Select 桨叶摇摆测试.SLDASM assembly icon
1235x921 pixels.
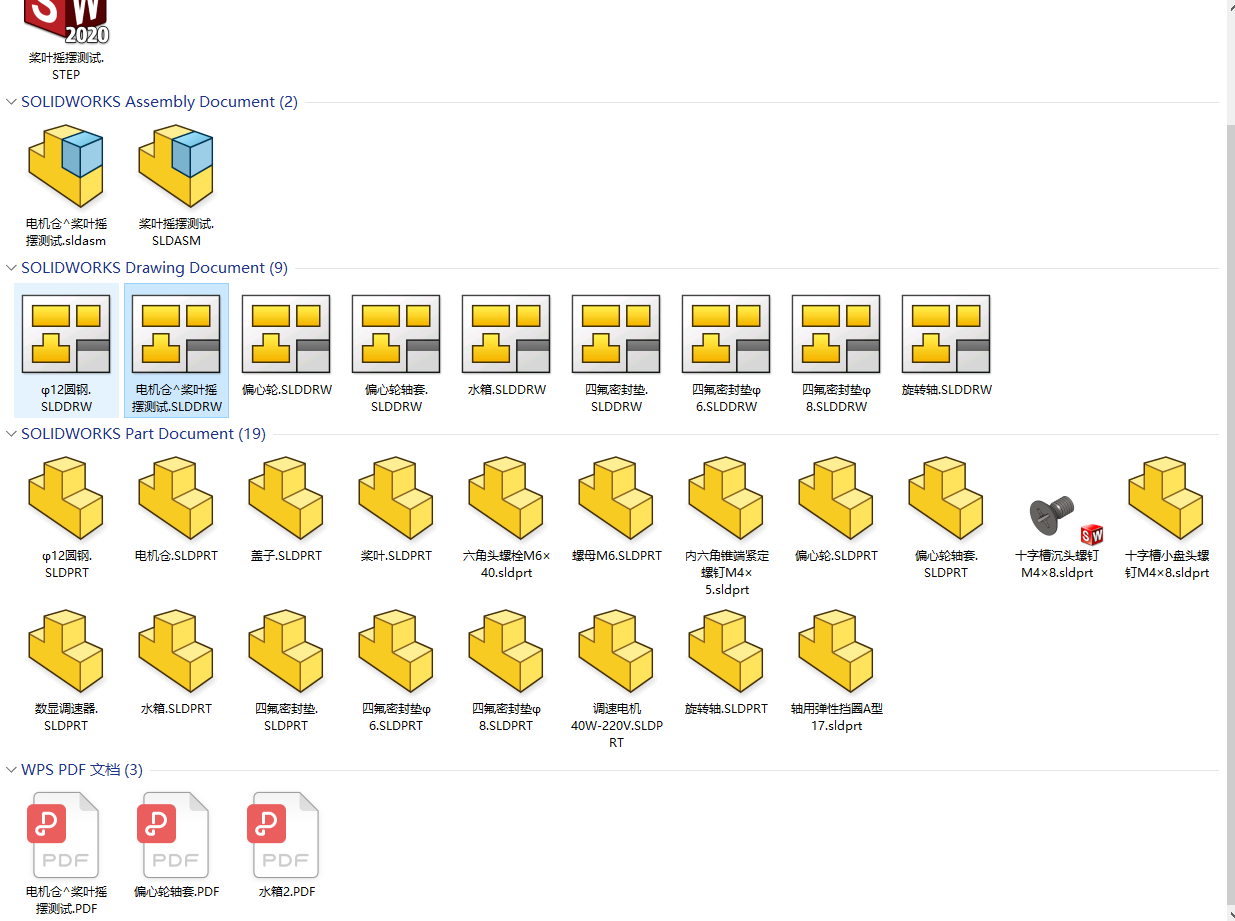pyautogui.click(x=176, y=167)
